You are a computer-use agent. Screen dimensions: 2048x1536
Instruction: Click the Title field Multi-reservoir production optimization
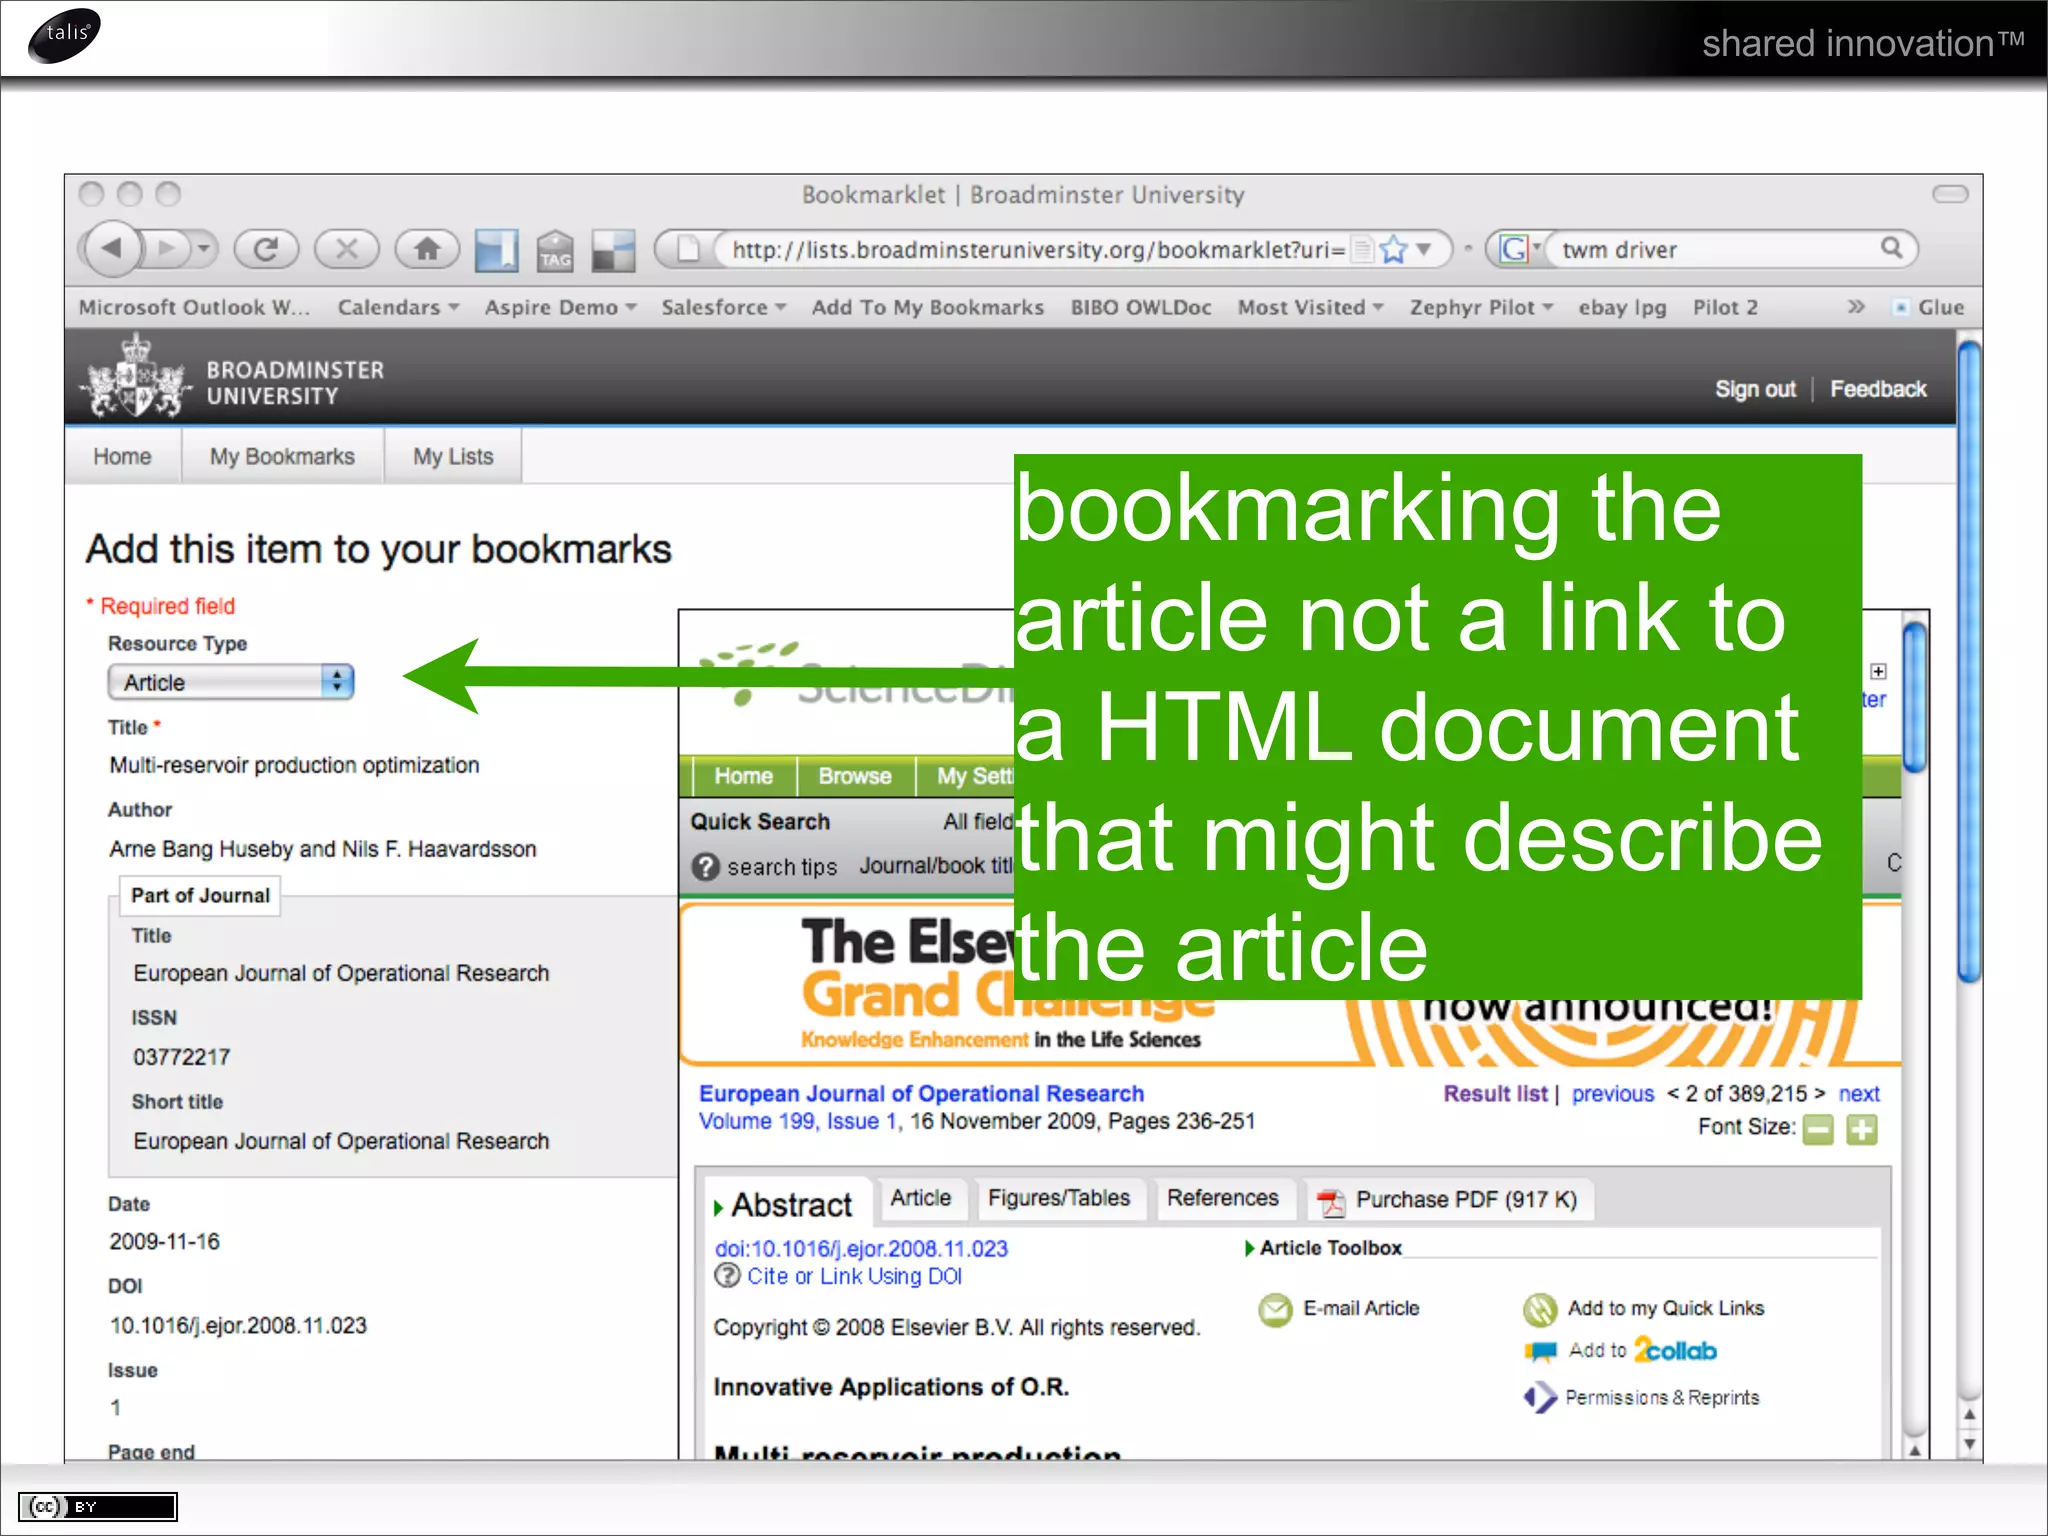(294, 765)
